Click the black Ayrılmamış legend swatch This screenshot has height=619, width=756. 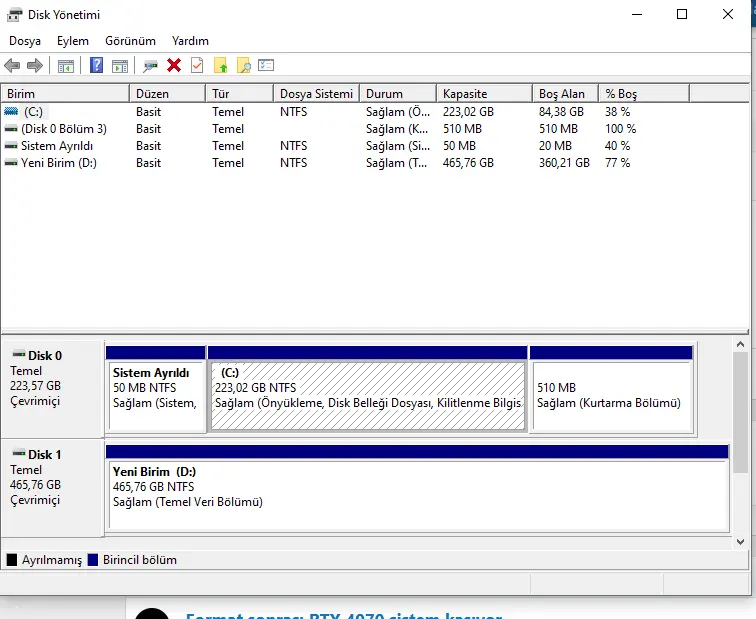pos(12,560)
